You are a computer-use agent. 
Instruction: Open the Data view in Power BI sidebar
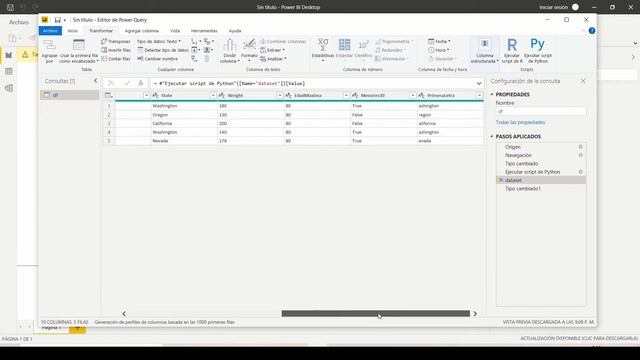(9, 72)
